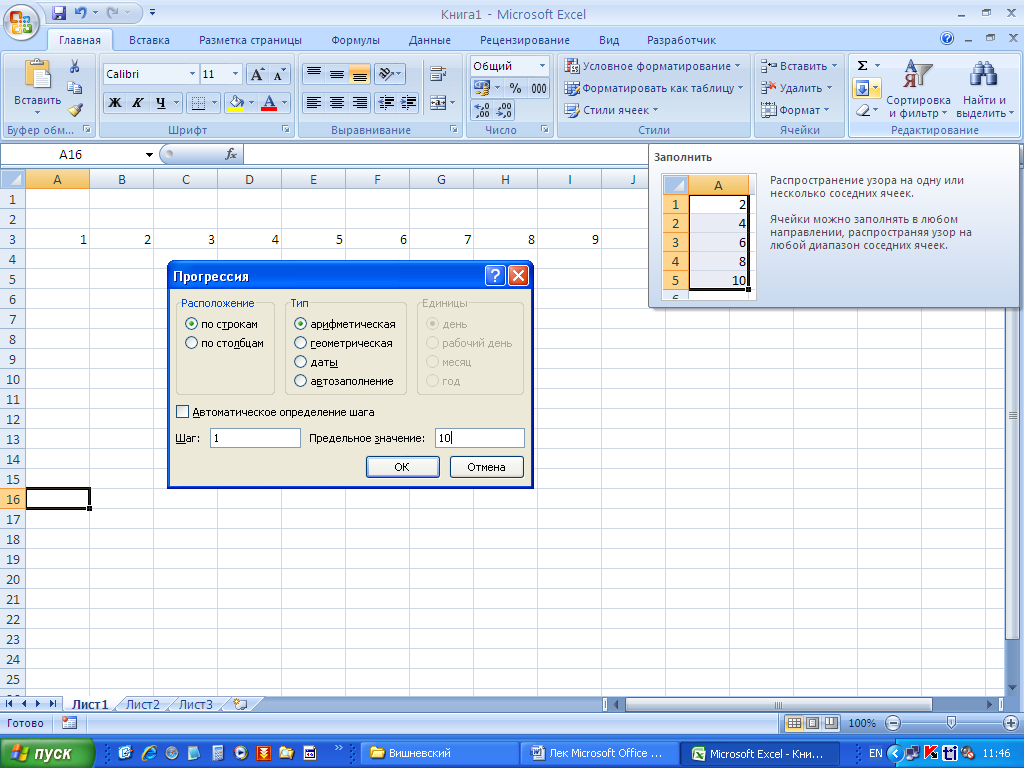1024x768 pixels.
Task: Align text to top of cell
Action: (314, 74)
